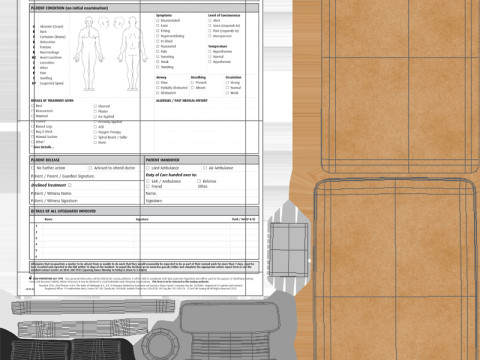Click 'Laceration' in the injury legend
Image resolution: width=480 pixels, height=360 pixels.
47,63
